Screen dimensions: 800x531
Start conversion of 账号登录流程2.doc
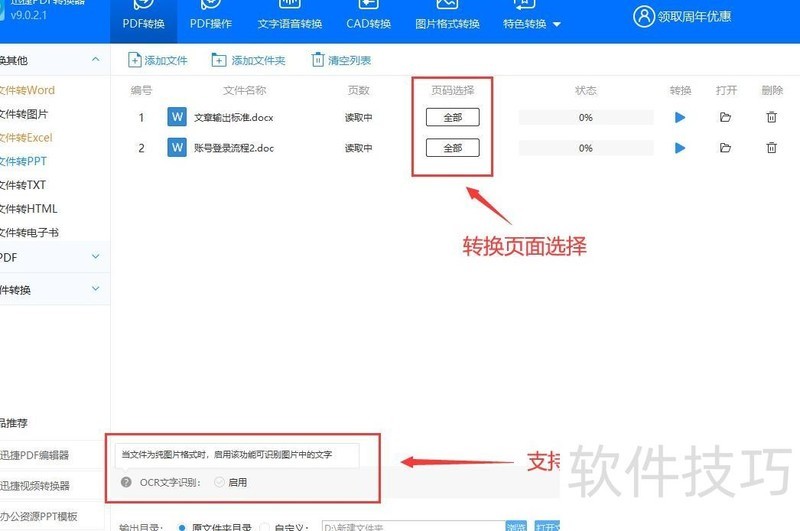(680, 148)
